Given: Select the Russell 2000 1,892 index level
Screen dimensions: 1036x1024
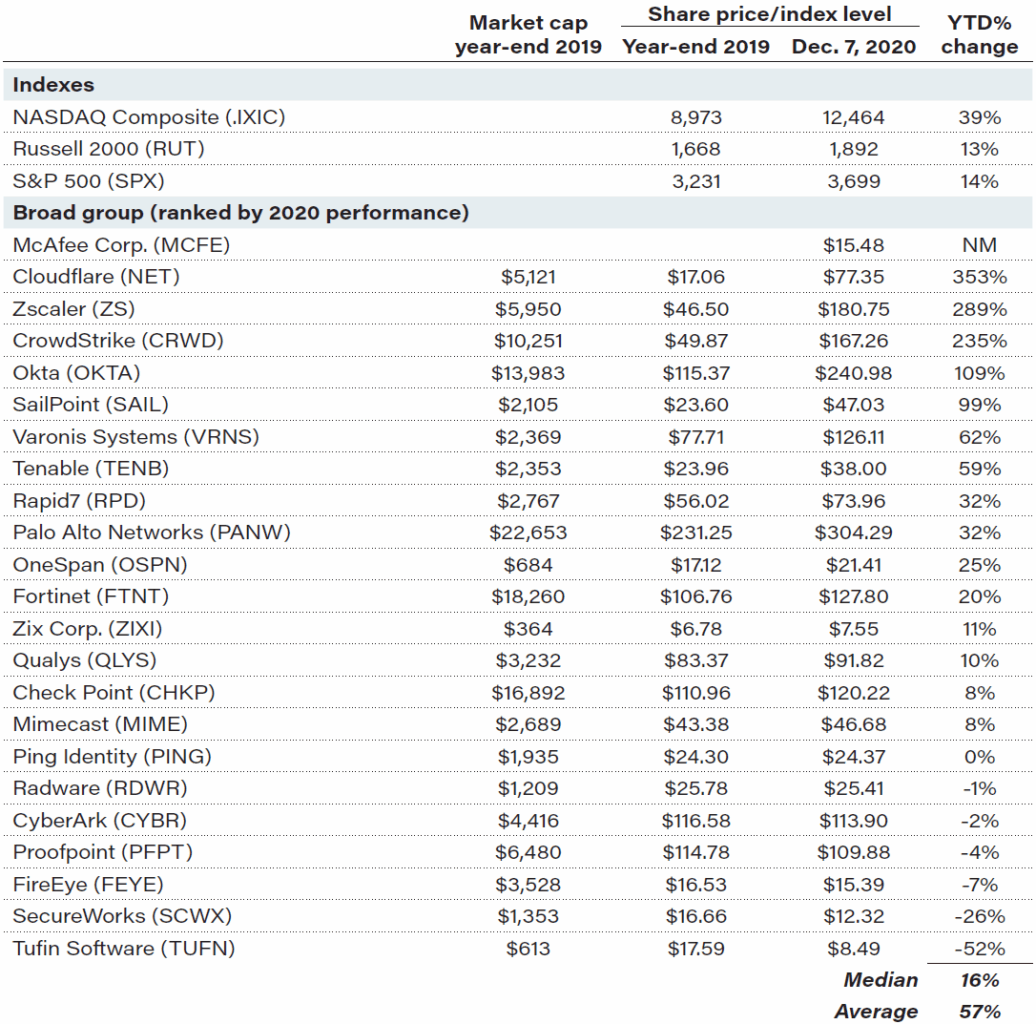Looking at the screenshot, I should tap(853, 149).
